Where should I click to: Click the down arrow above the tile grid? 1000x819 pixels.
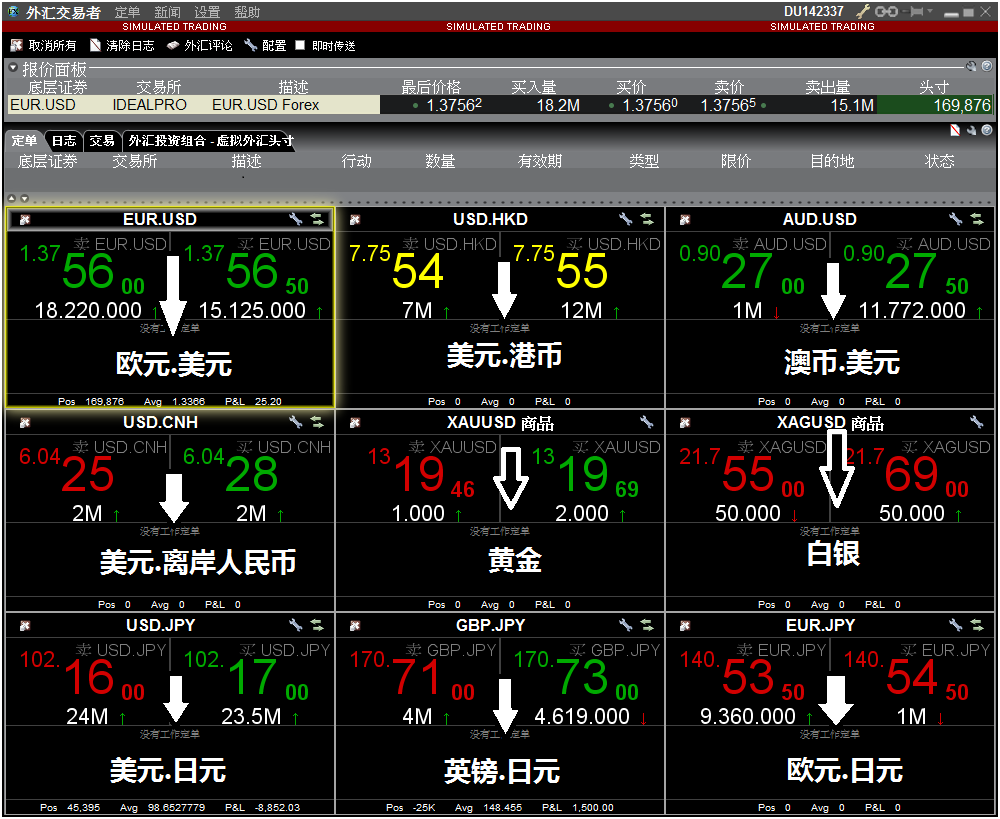click(x=24, y=198)
